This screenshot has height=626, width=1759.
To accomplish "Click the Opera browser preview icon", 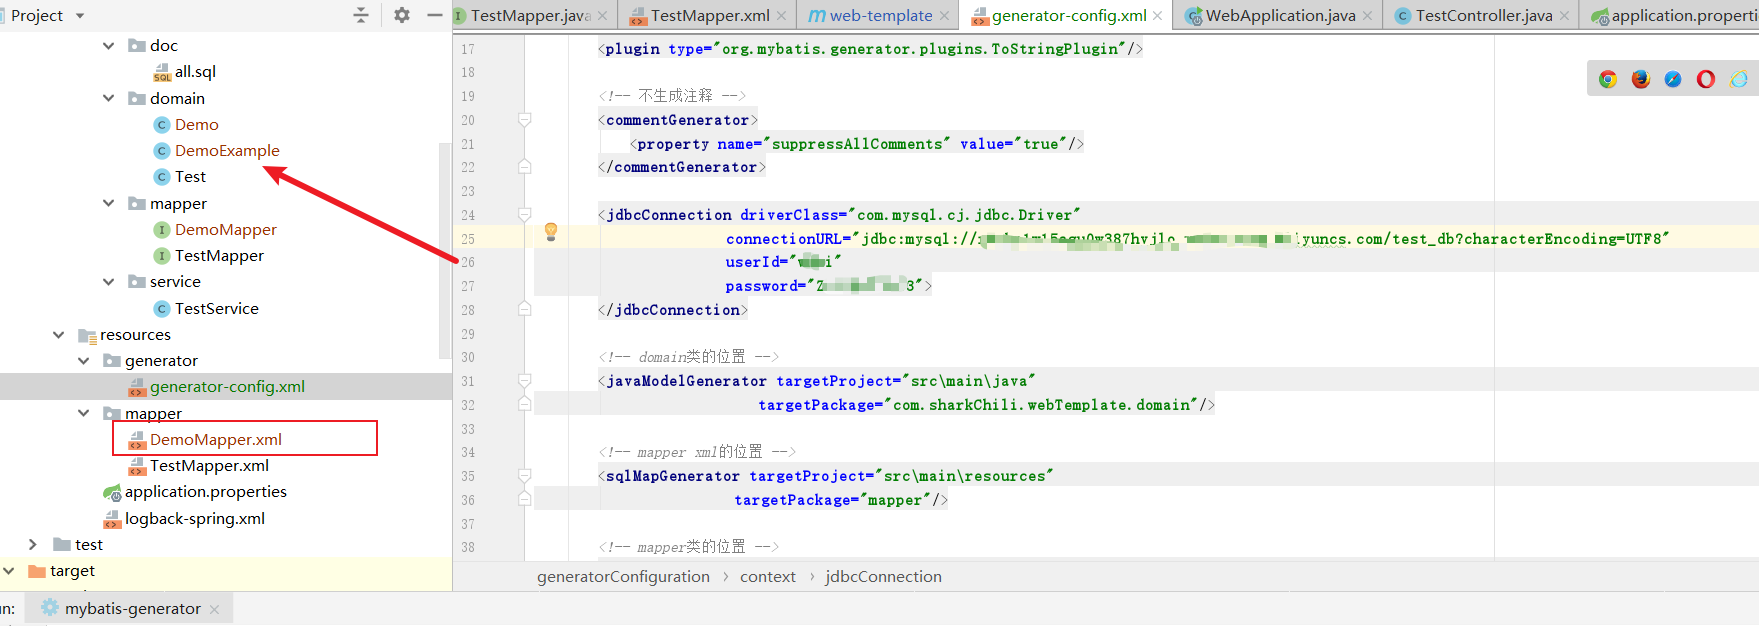I will pyautogui.click(x=1706, y=80).
